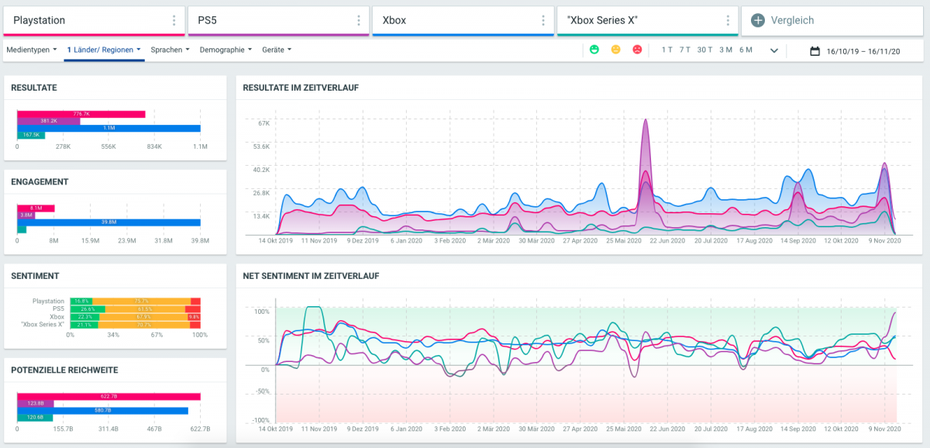Select the Playstation query tab
930x448 pixels.
(94, 21)
